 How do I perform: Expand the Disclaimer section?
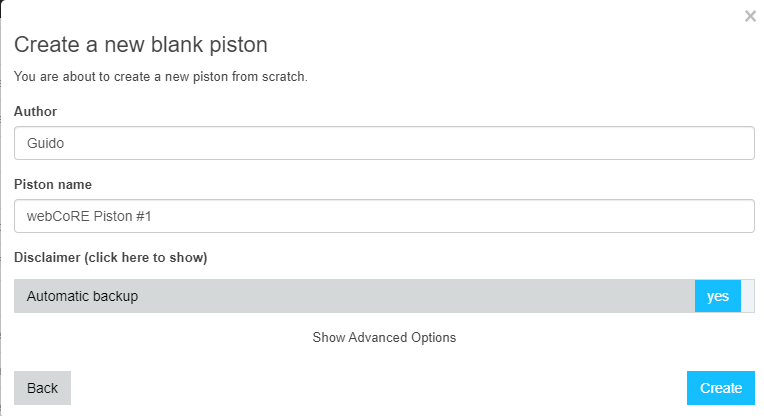[x=111, y=257]
